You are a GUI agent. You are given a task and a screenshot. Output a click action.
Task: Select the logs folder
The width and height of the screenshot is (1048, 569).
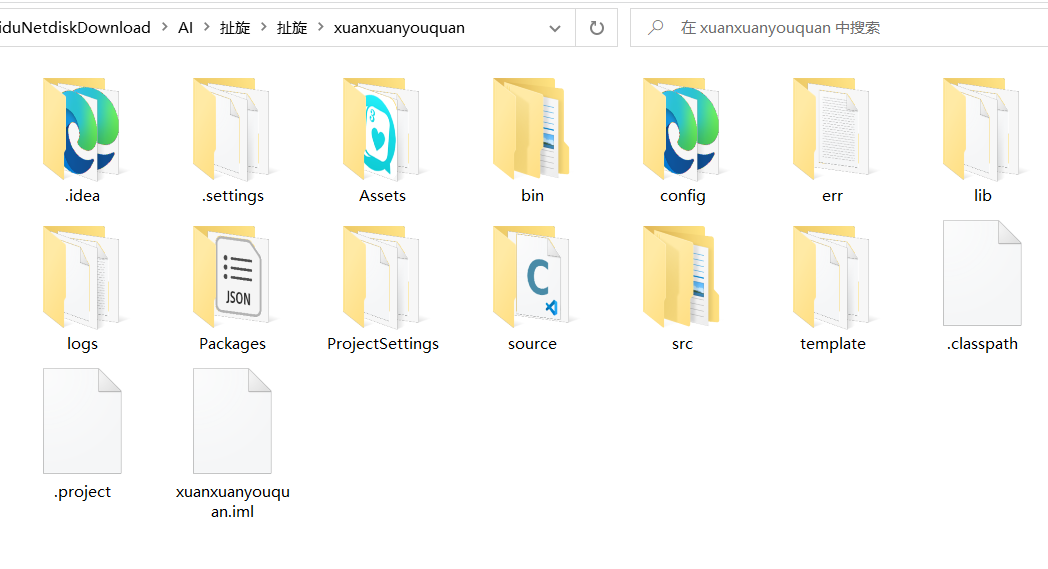click(82, 277)
